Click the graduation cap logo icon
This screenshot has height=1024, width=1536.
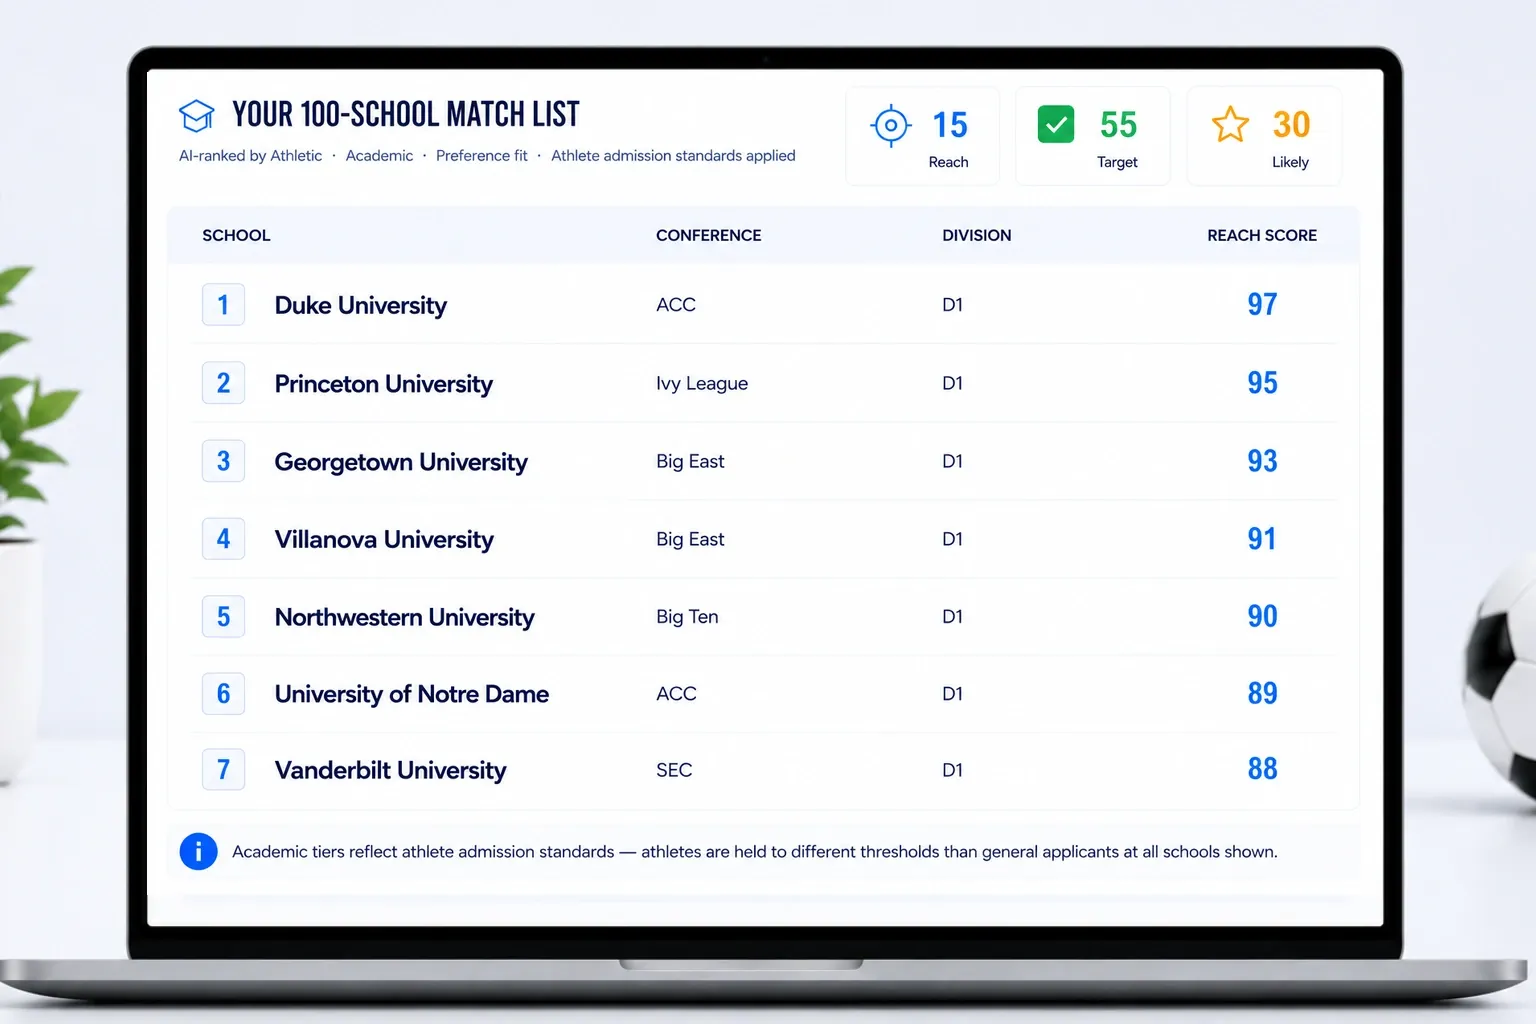pos(196,116)
